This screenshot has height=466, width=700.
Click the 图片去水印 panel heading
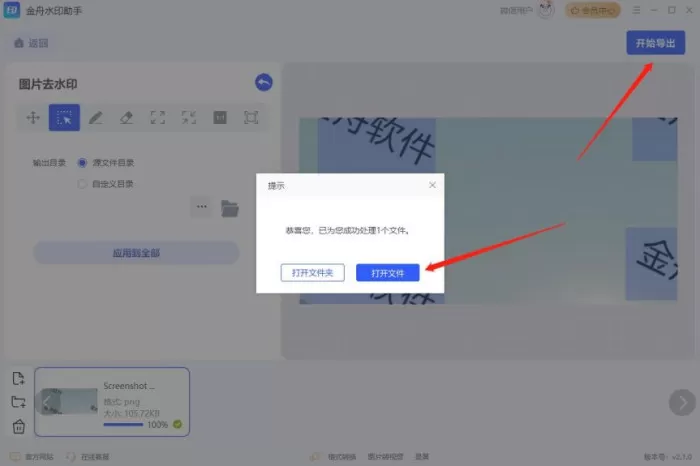point(48,84)
